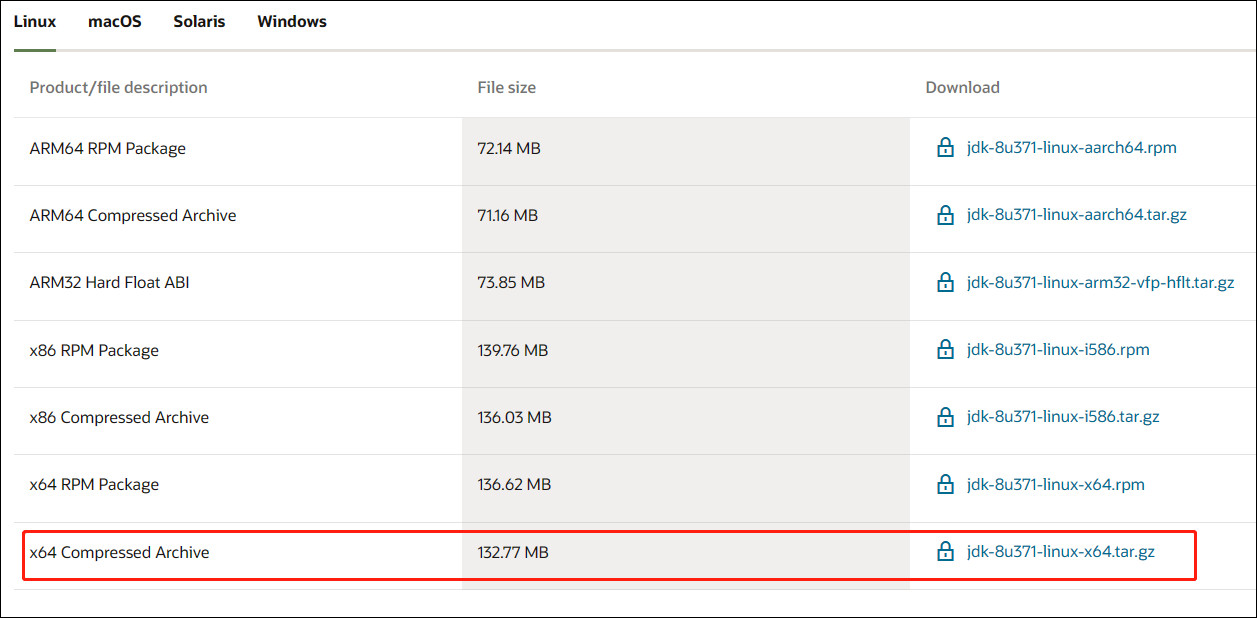Screen dimensions: 1257x618
Task: Click lock icon beside jdk-8u371-linux-x64.tar.gz
Action: [x=945, y=551]
